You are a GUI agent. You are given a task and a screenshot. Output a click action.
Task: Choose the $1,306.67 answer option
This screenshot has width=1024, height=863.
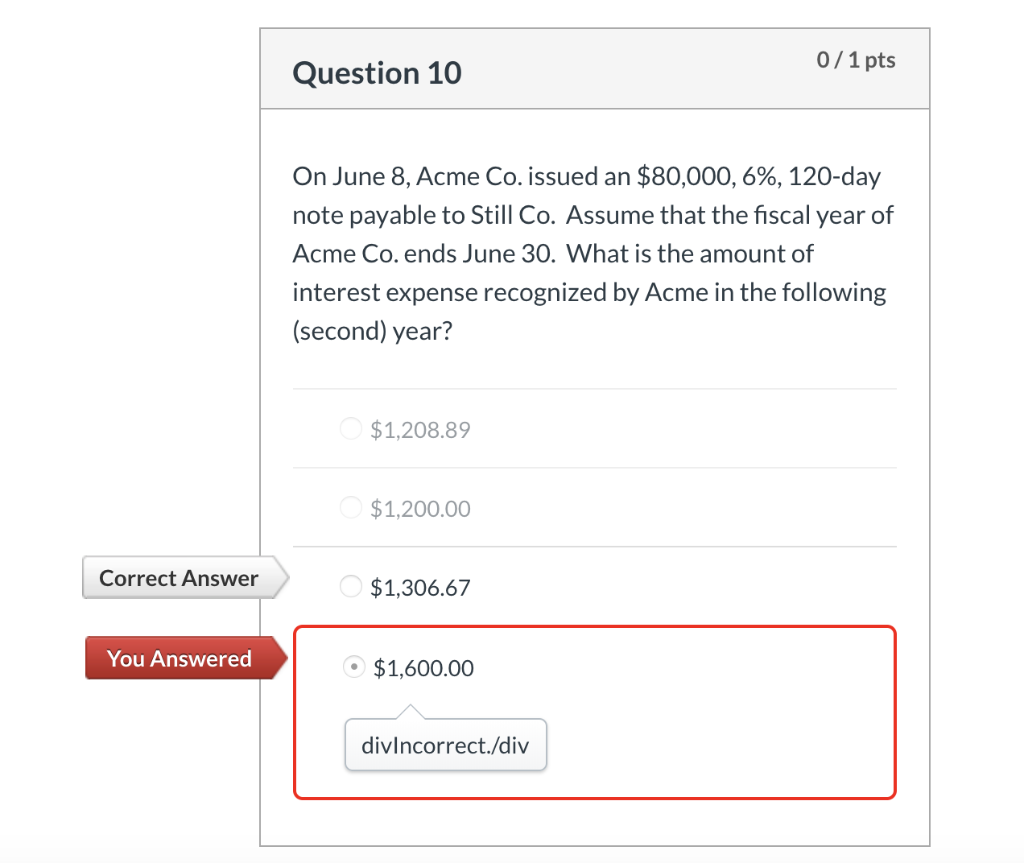click(x=351, y=586)
